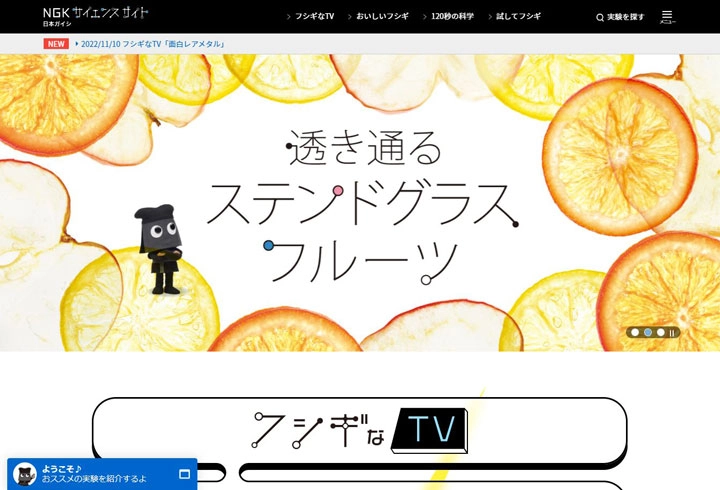720x490 pixels.
Task: Click the フシギな TV section heading
Action: point(359,431)
